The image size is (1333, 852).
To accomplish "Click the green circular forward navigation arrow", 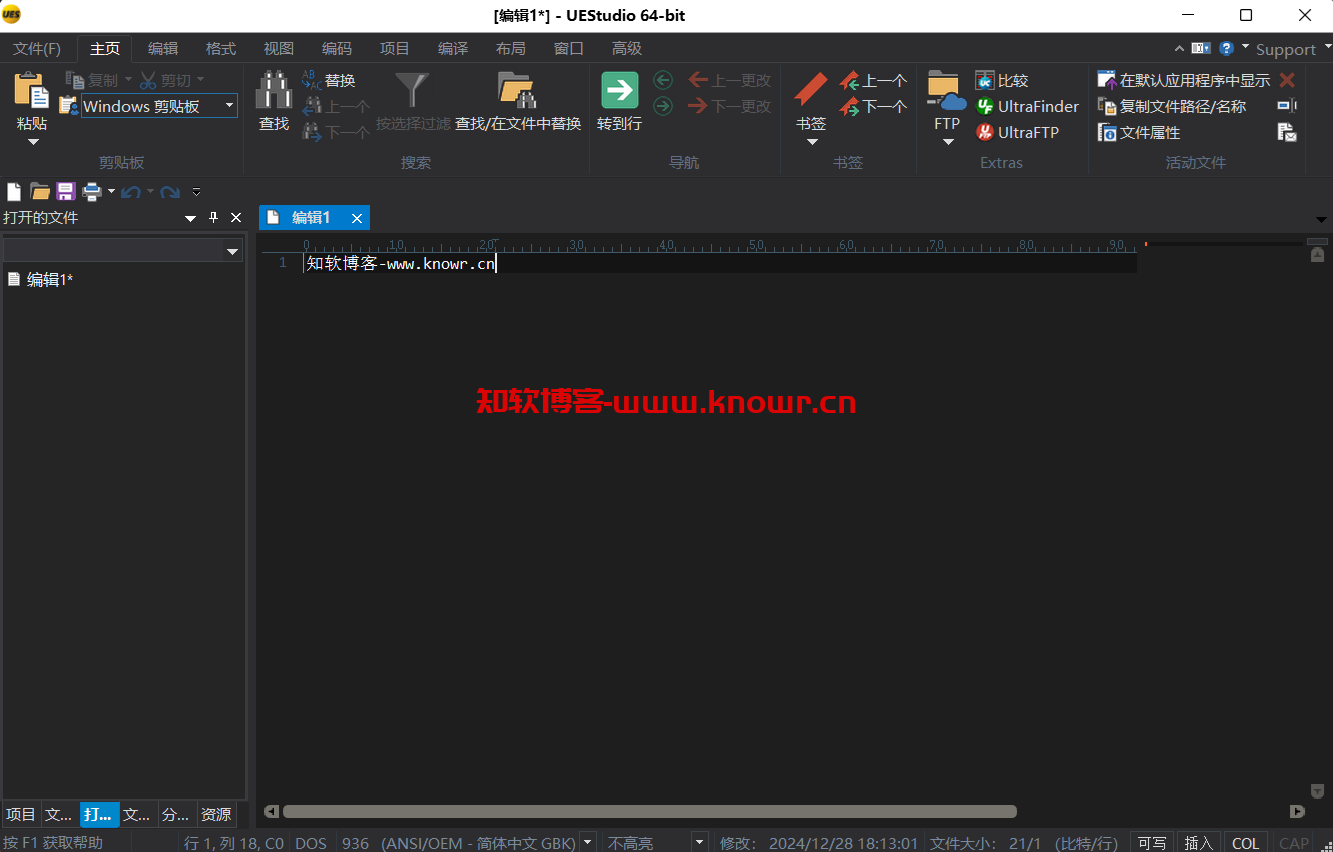I will [662, 106].
